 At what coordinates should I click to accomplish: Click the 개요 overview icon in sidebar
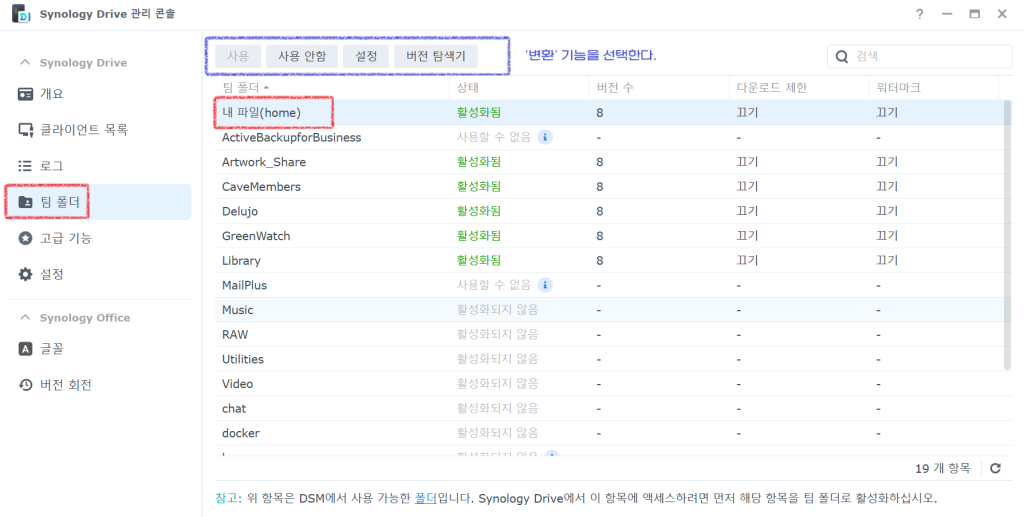tap(25, 94)
